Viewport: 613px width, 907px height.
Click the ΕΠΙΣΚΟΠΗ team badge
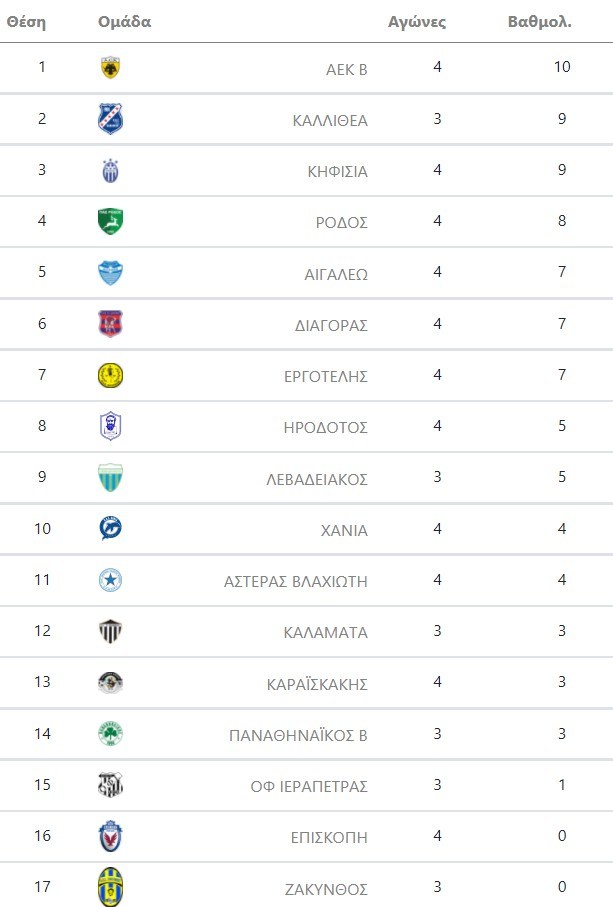click(111, 836)
